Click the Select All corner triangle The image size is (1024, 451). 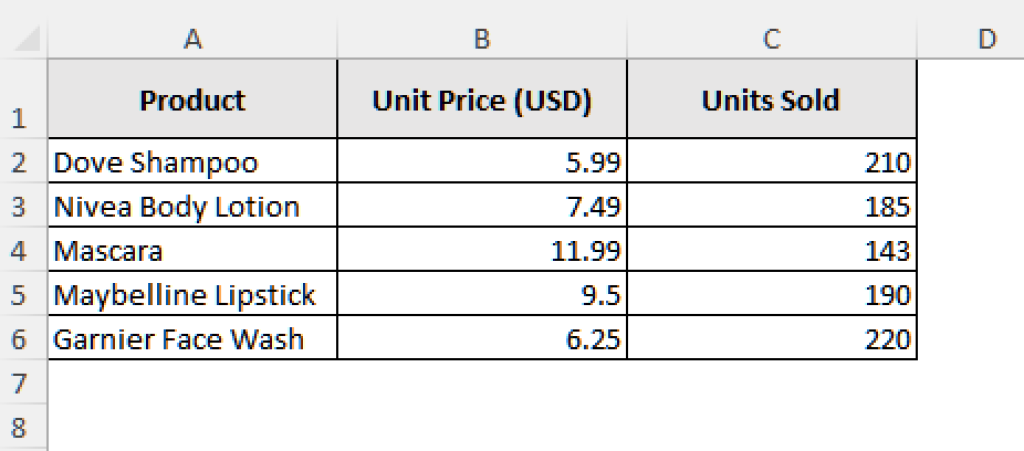coord(28,40)
